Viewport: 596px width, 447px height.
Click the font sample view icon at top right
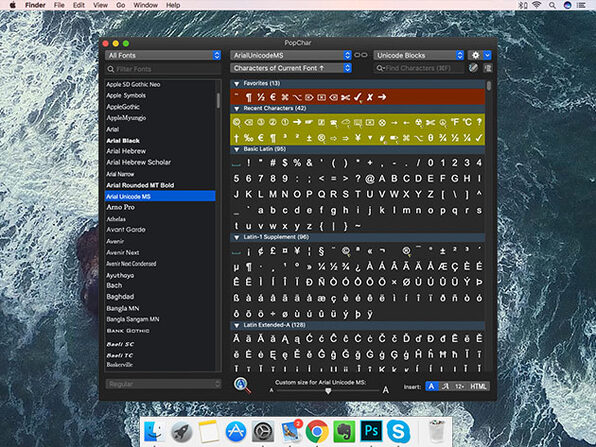pyautogui.click(x=488, y=68)
